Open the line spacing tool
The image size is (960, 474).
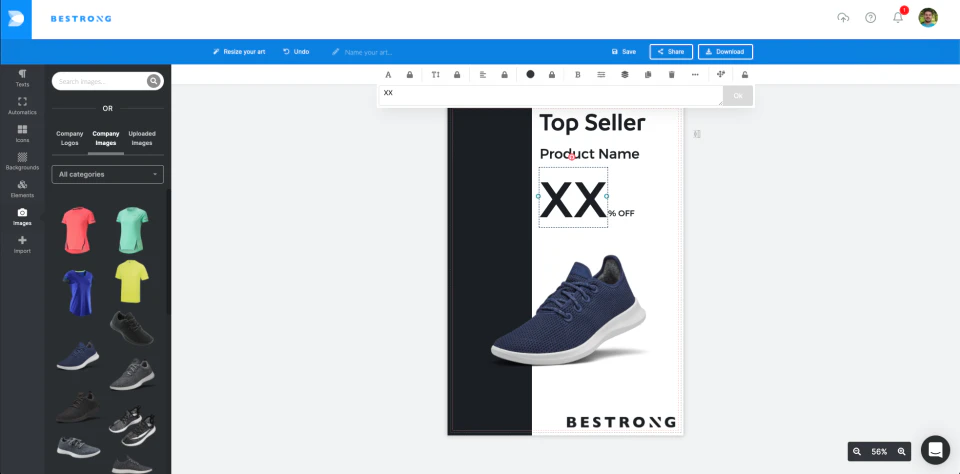pos(601,75)
